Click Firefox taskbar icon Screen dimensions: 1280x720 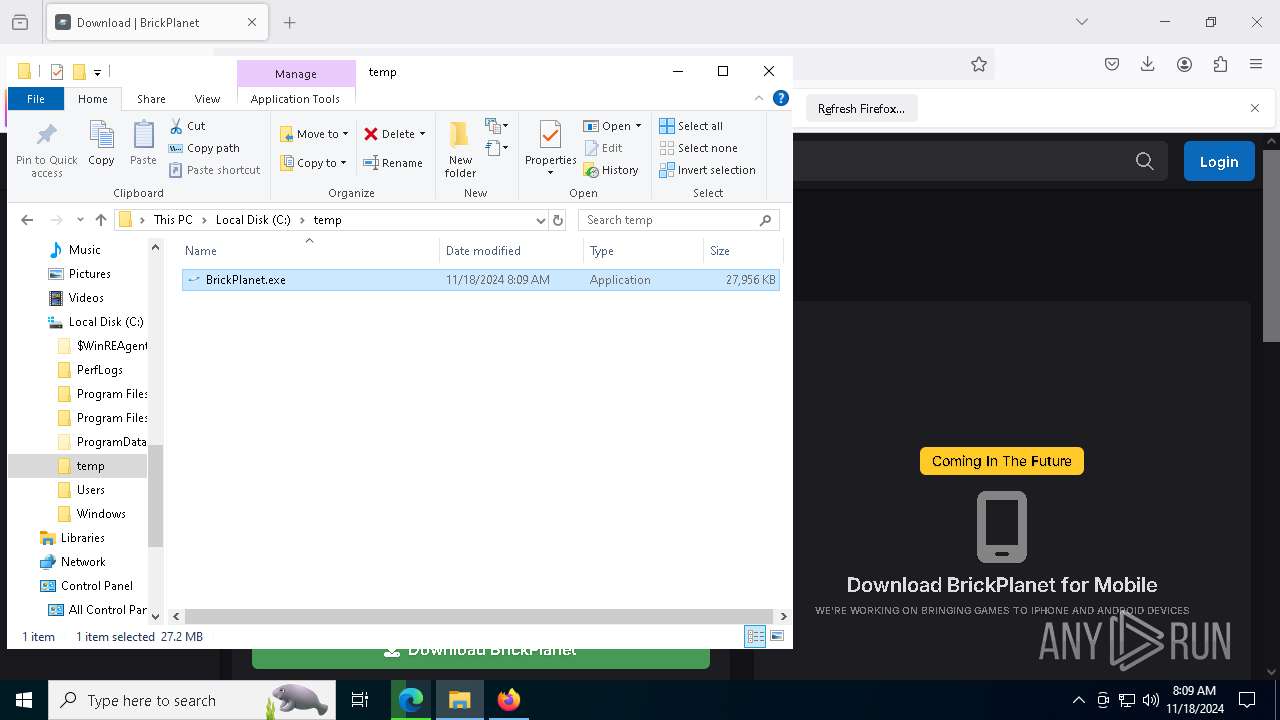click(x=509, y=700)
